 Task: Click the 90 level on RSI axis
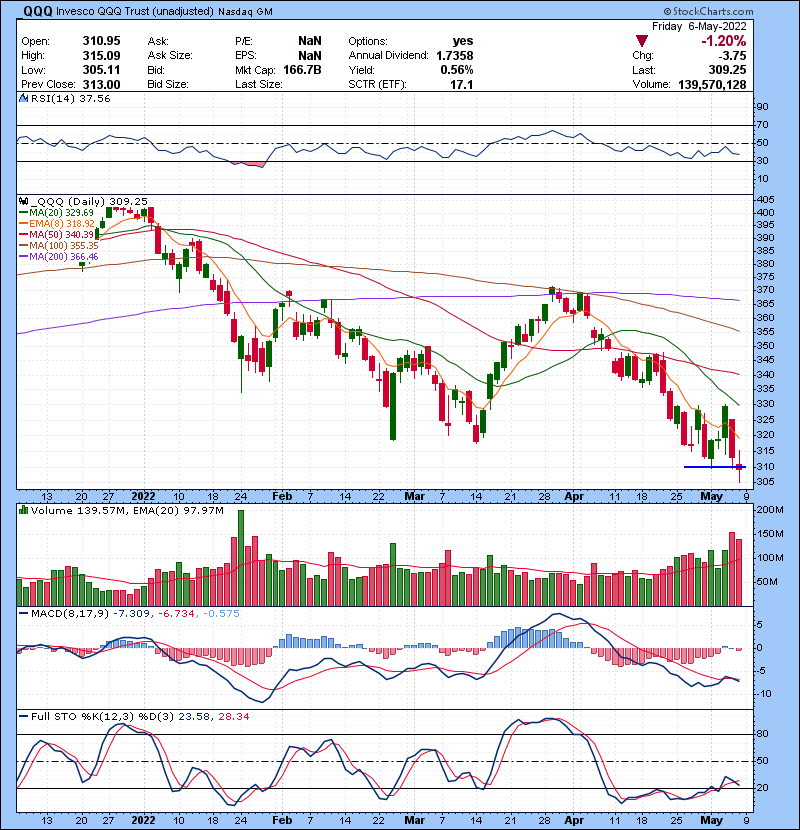point(763,107)
